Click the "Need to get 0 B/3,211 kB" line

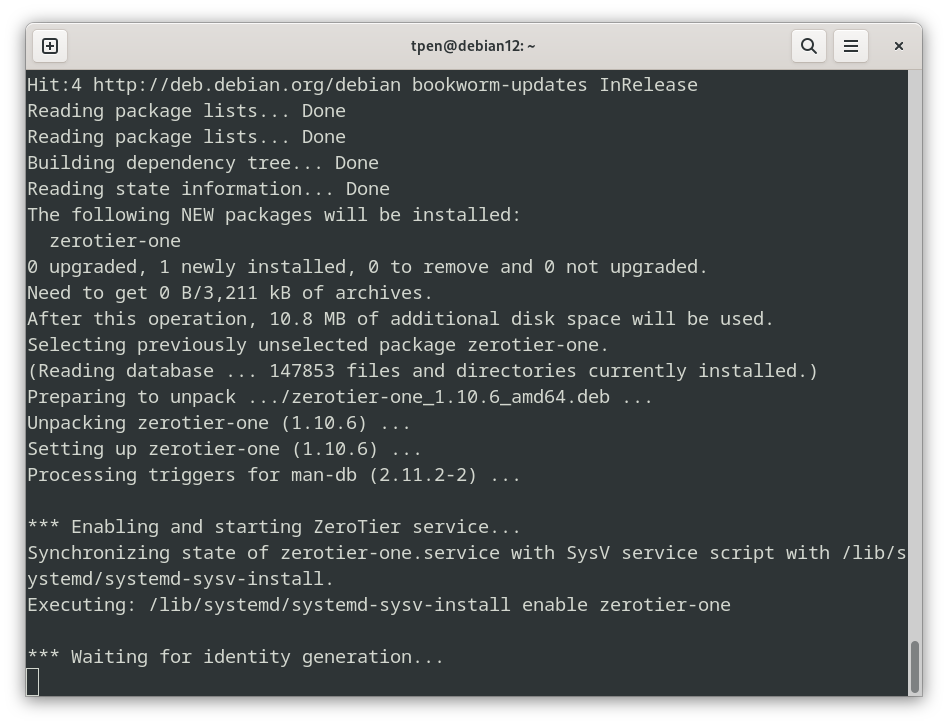[230, 293]
